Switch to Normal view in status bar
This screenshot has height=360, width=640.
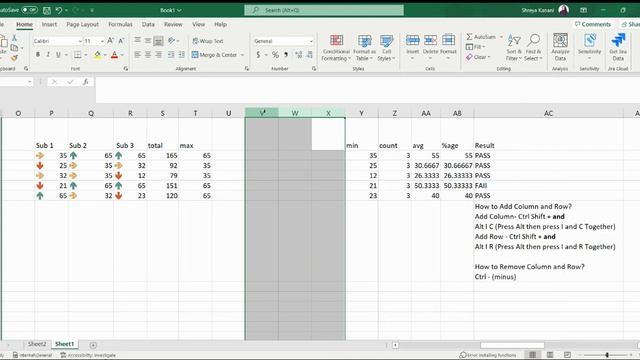point(533,355)
